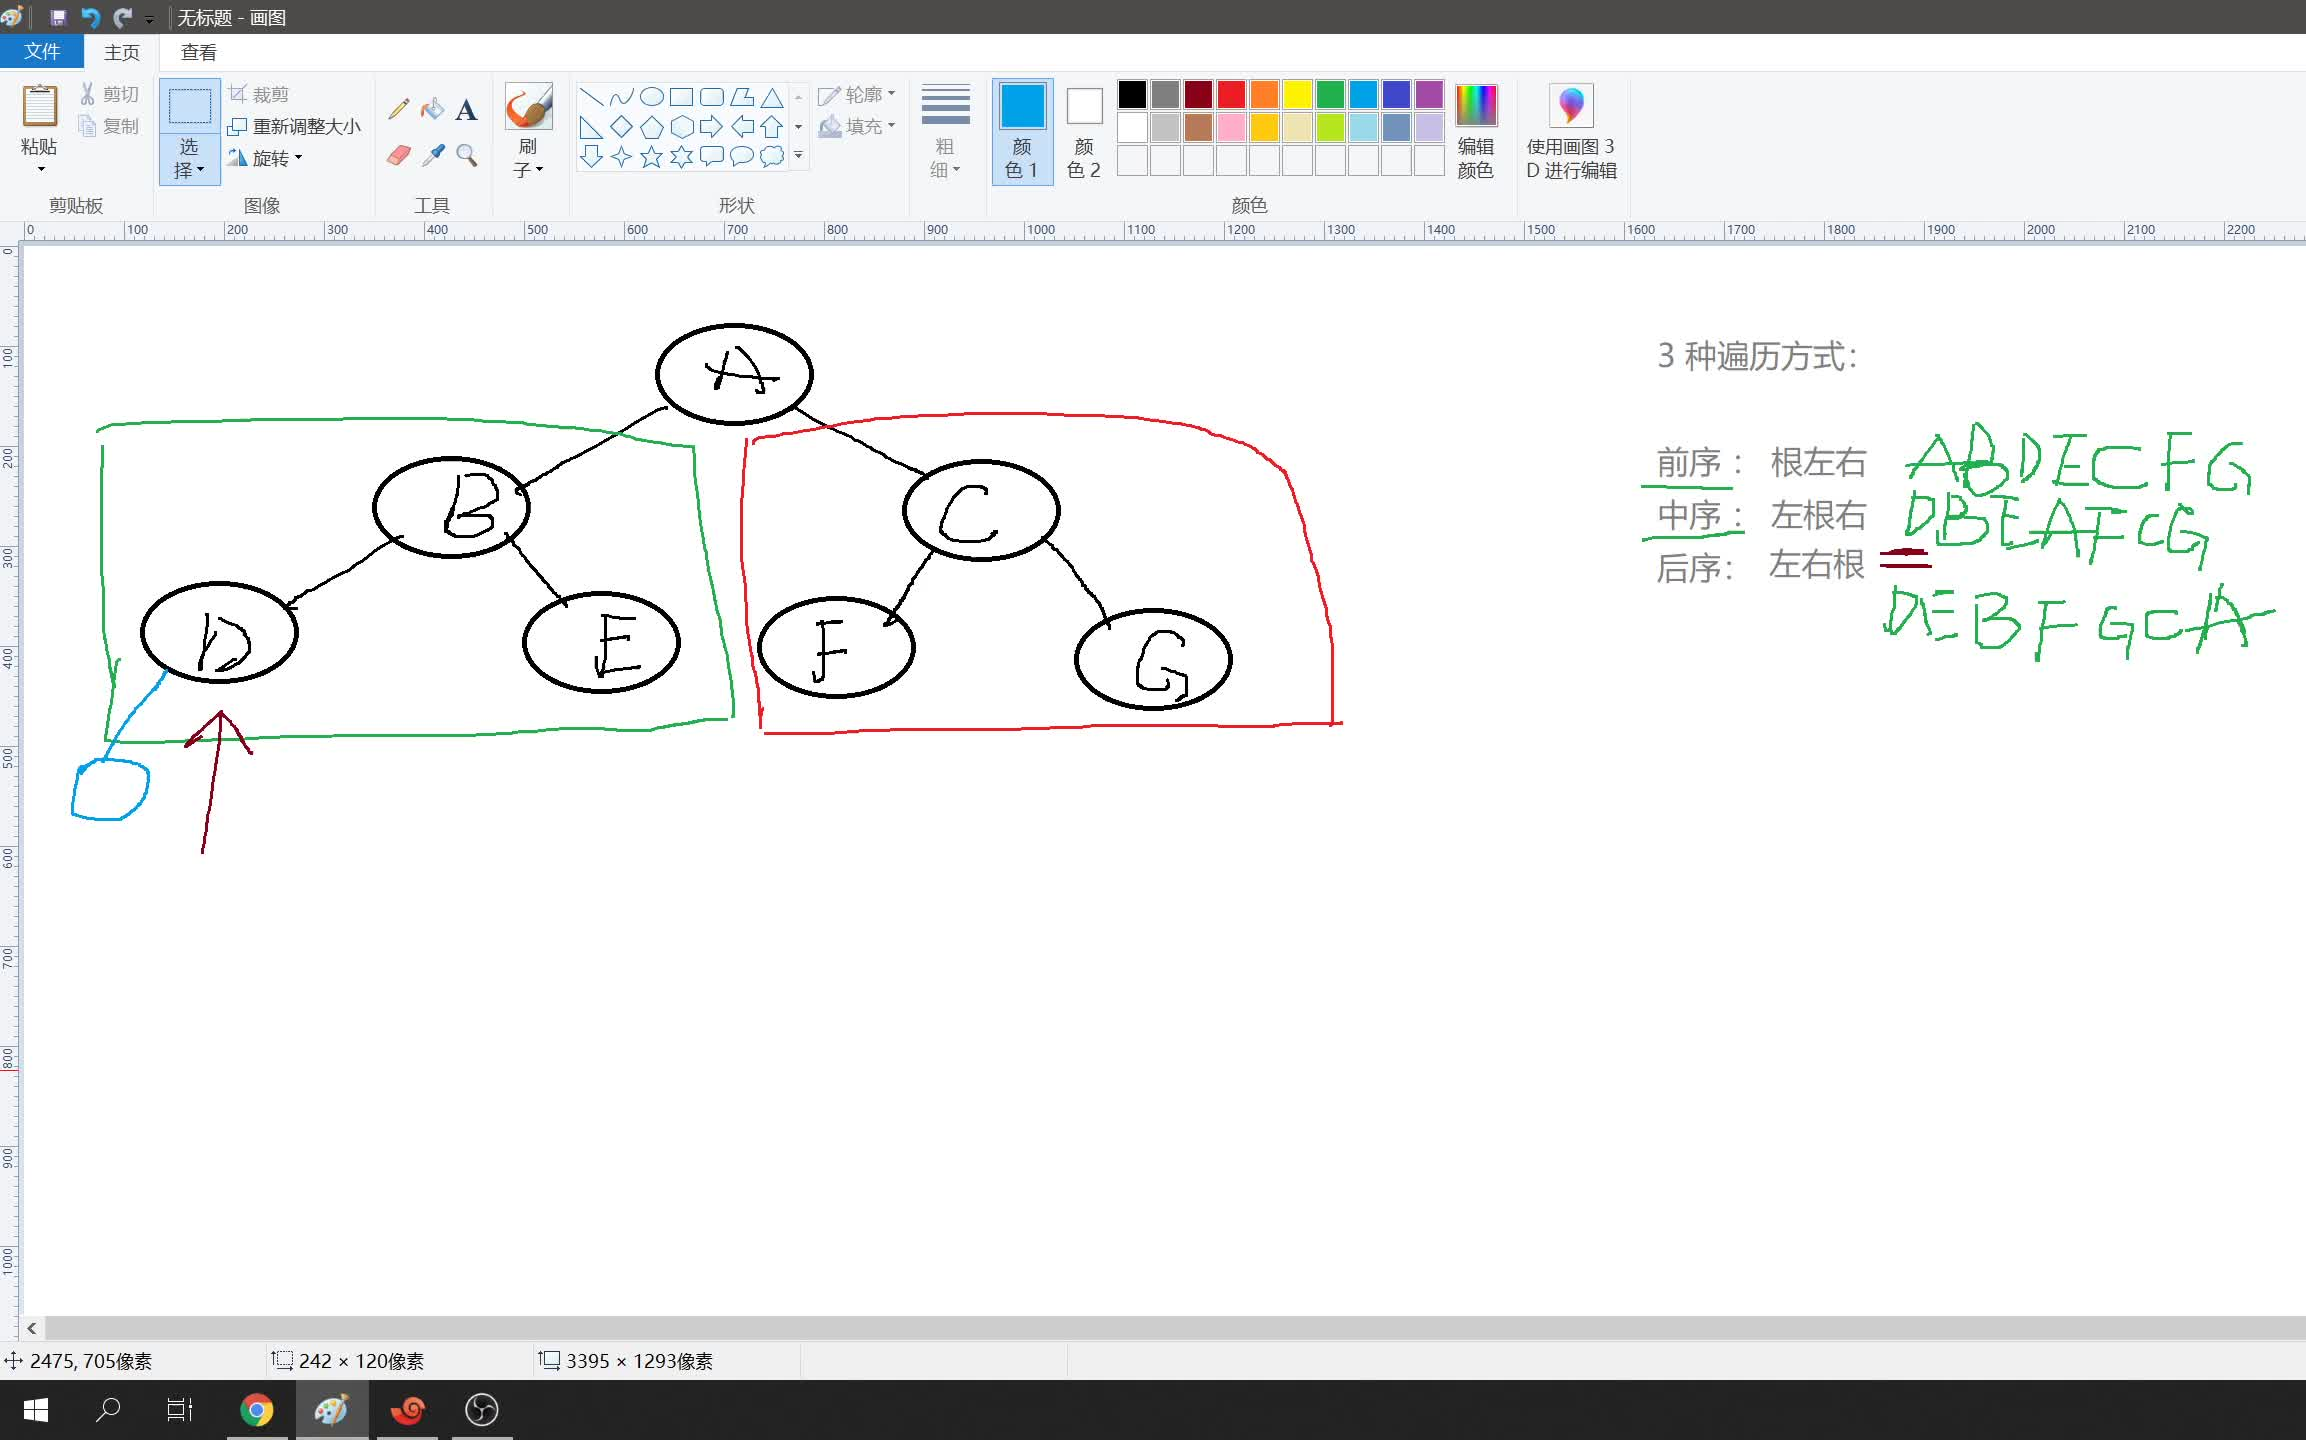The width and height of the screenshot is (2306, 1440).
Task: Select the Color picker eyedropper tool
Action: point(433,155)
